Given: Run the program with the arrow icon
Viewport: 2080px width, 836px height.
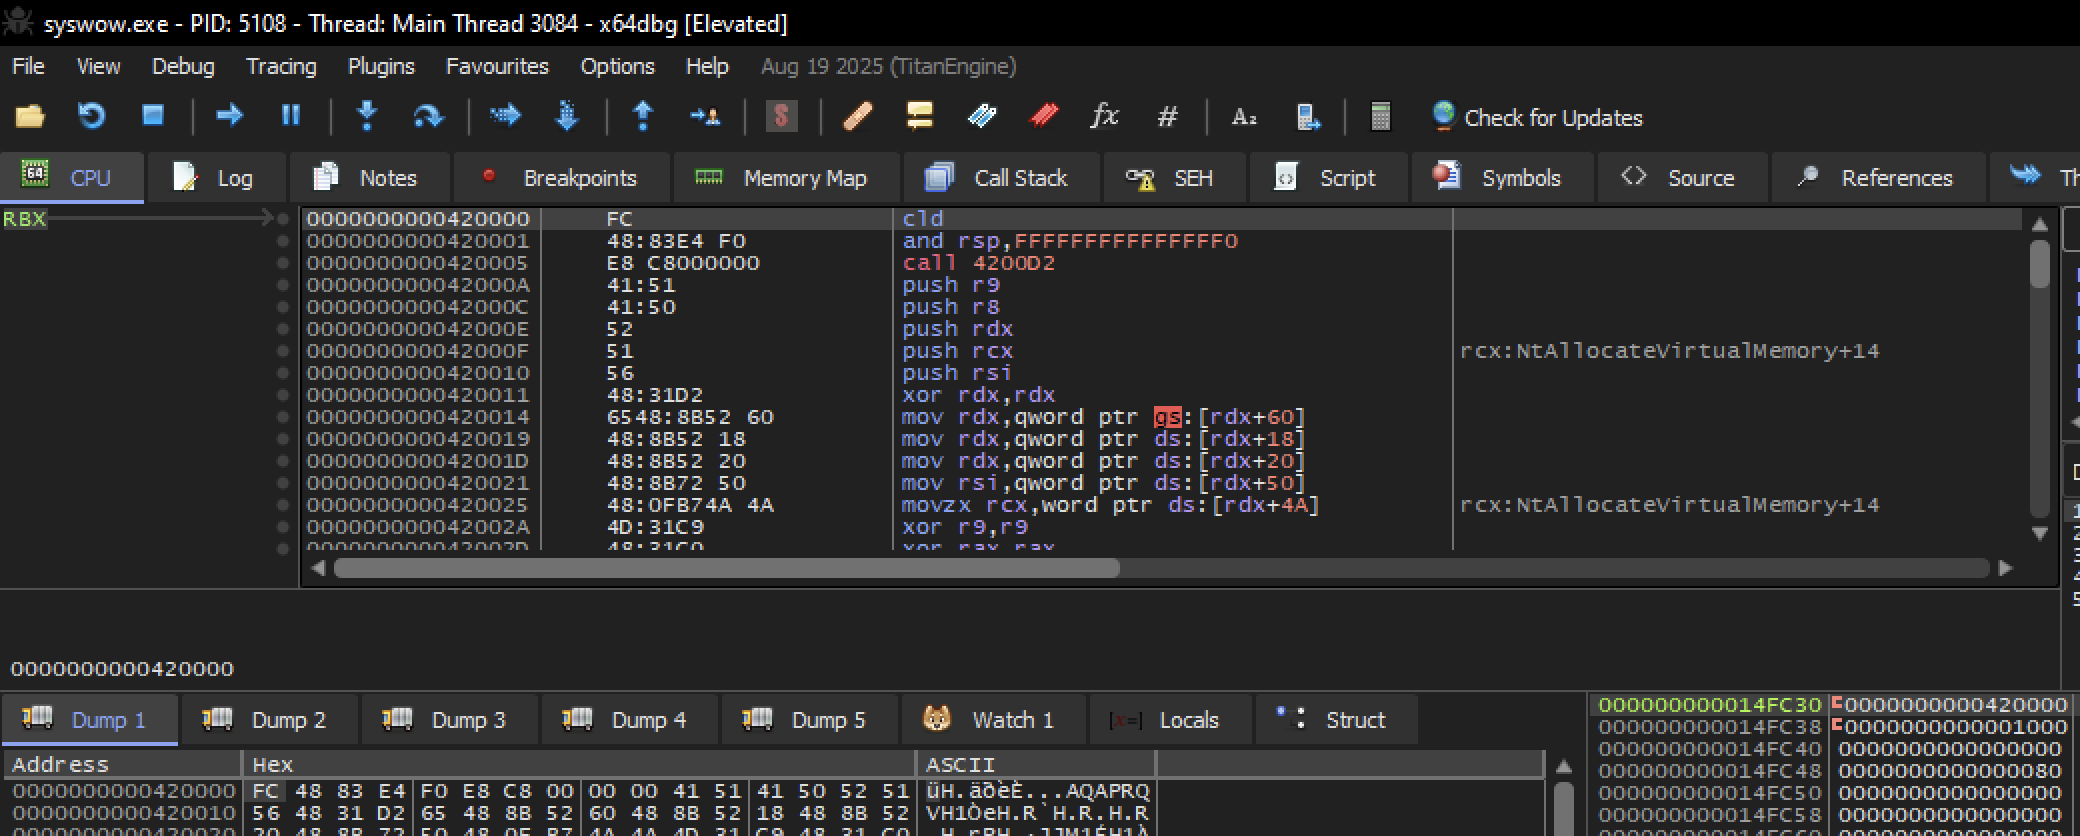Looking at the screenshot, I should coord(229,117).
